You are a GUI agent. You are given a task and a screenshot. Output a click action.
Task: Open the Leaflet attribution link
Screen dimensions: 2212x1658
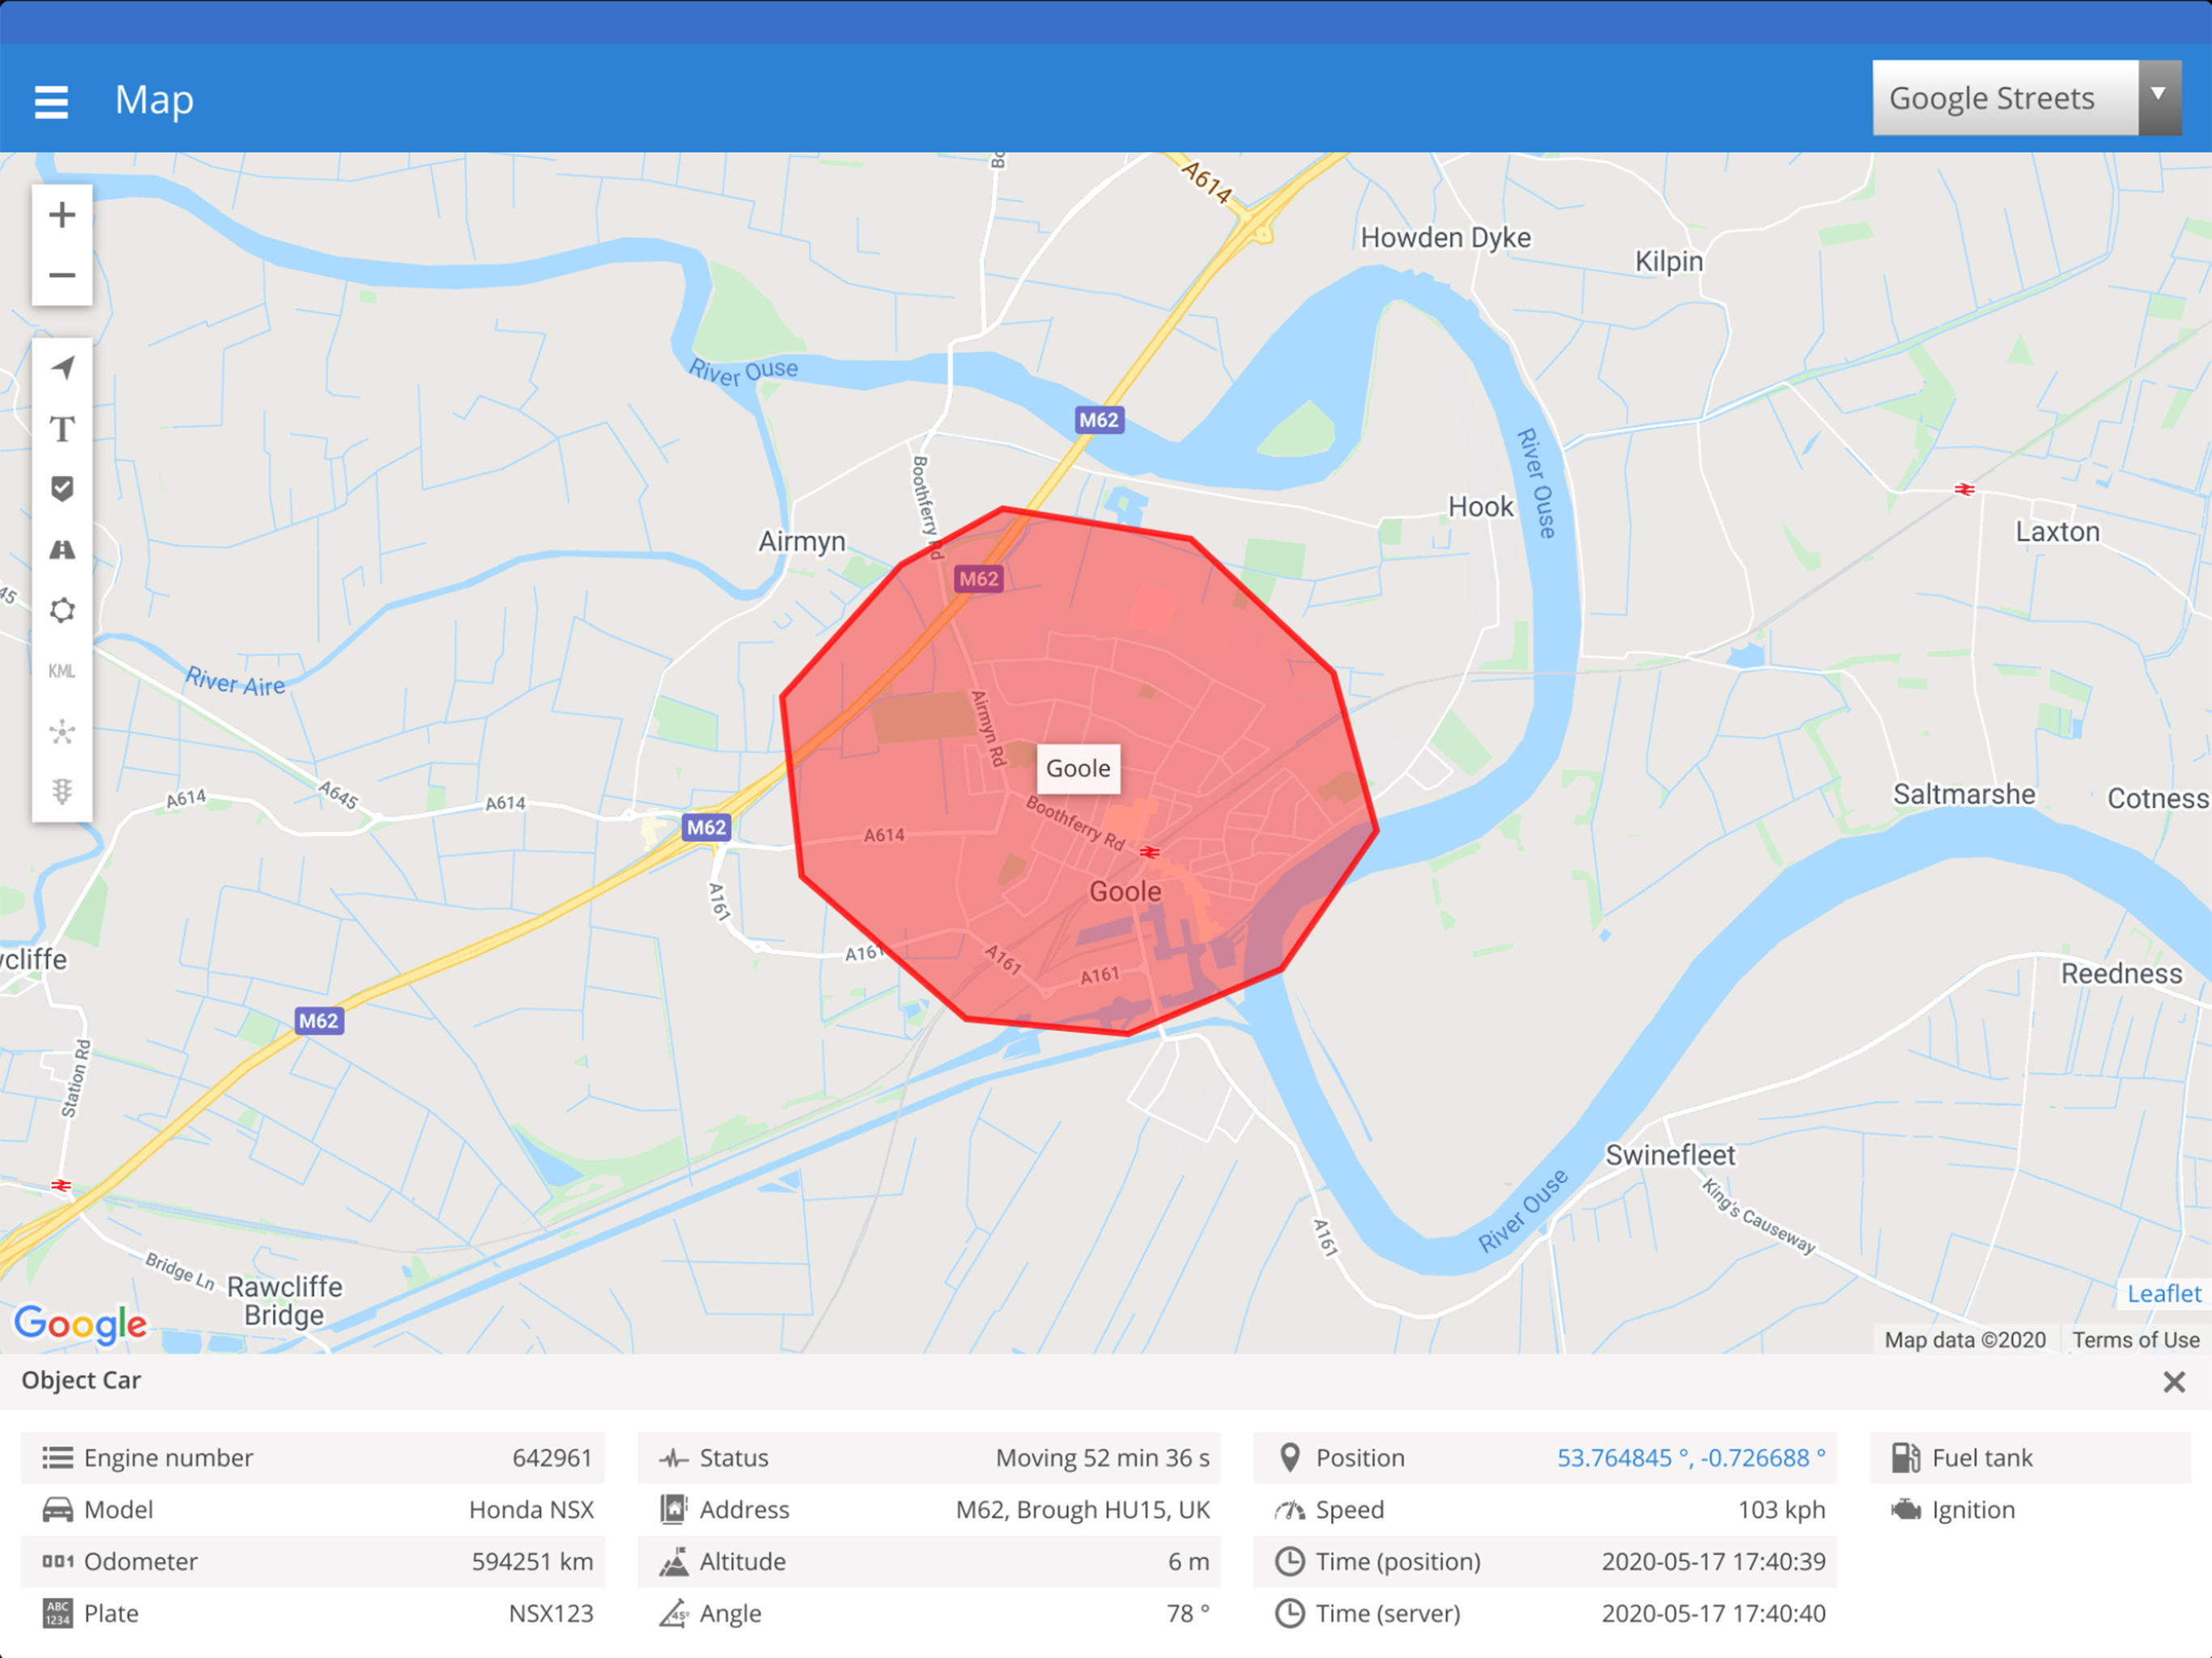click(2164, 1293)
